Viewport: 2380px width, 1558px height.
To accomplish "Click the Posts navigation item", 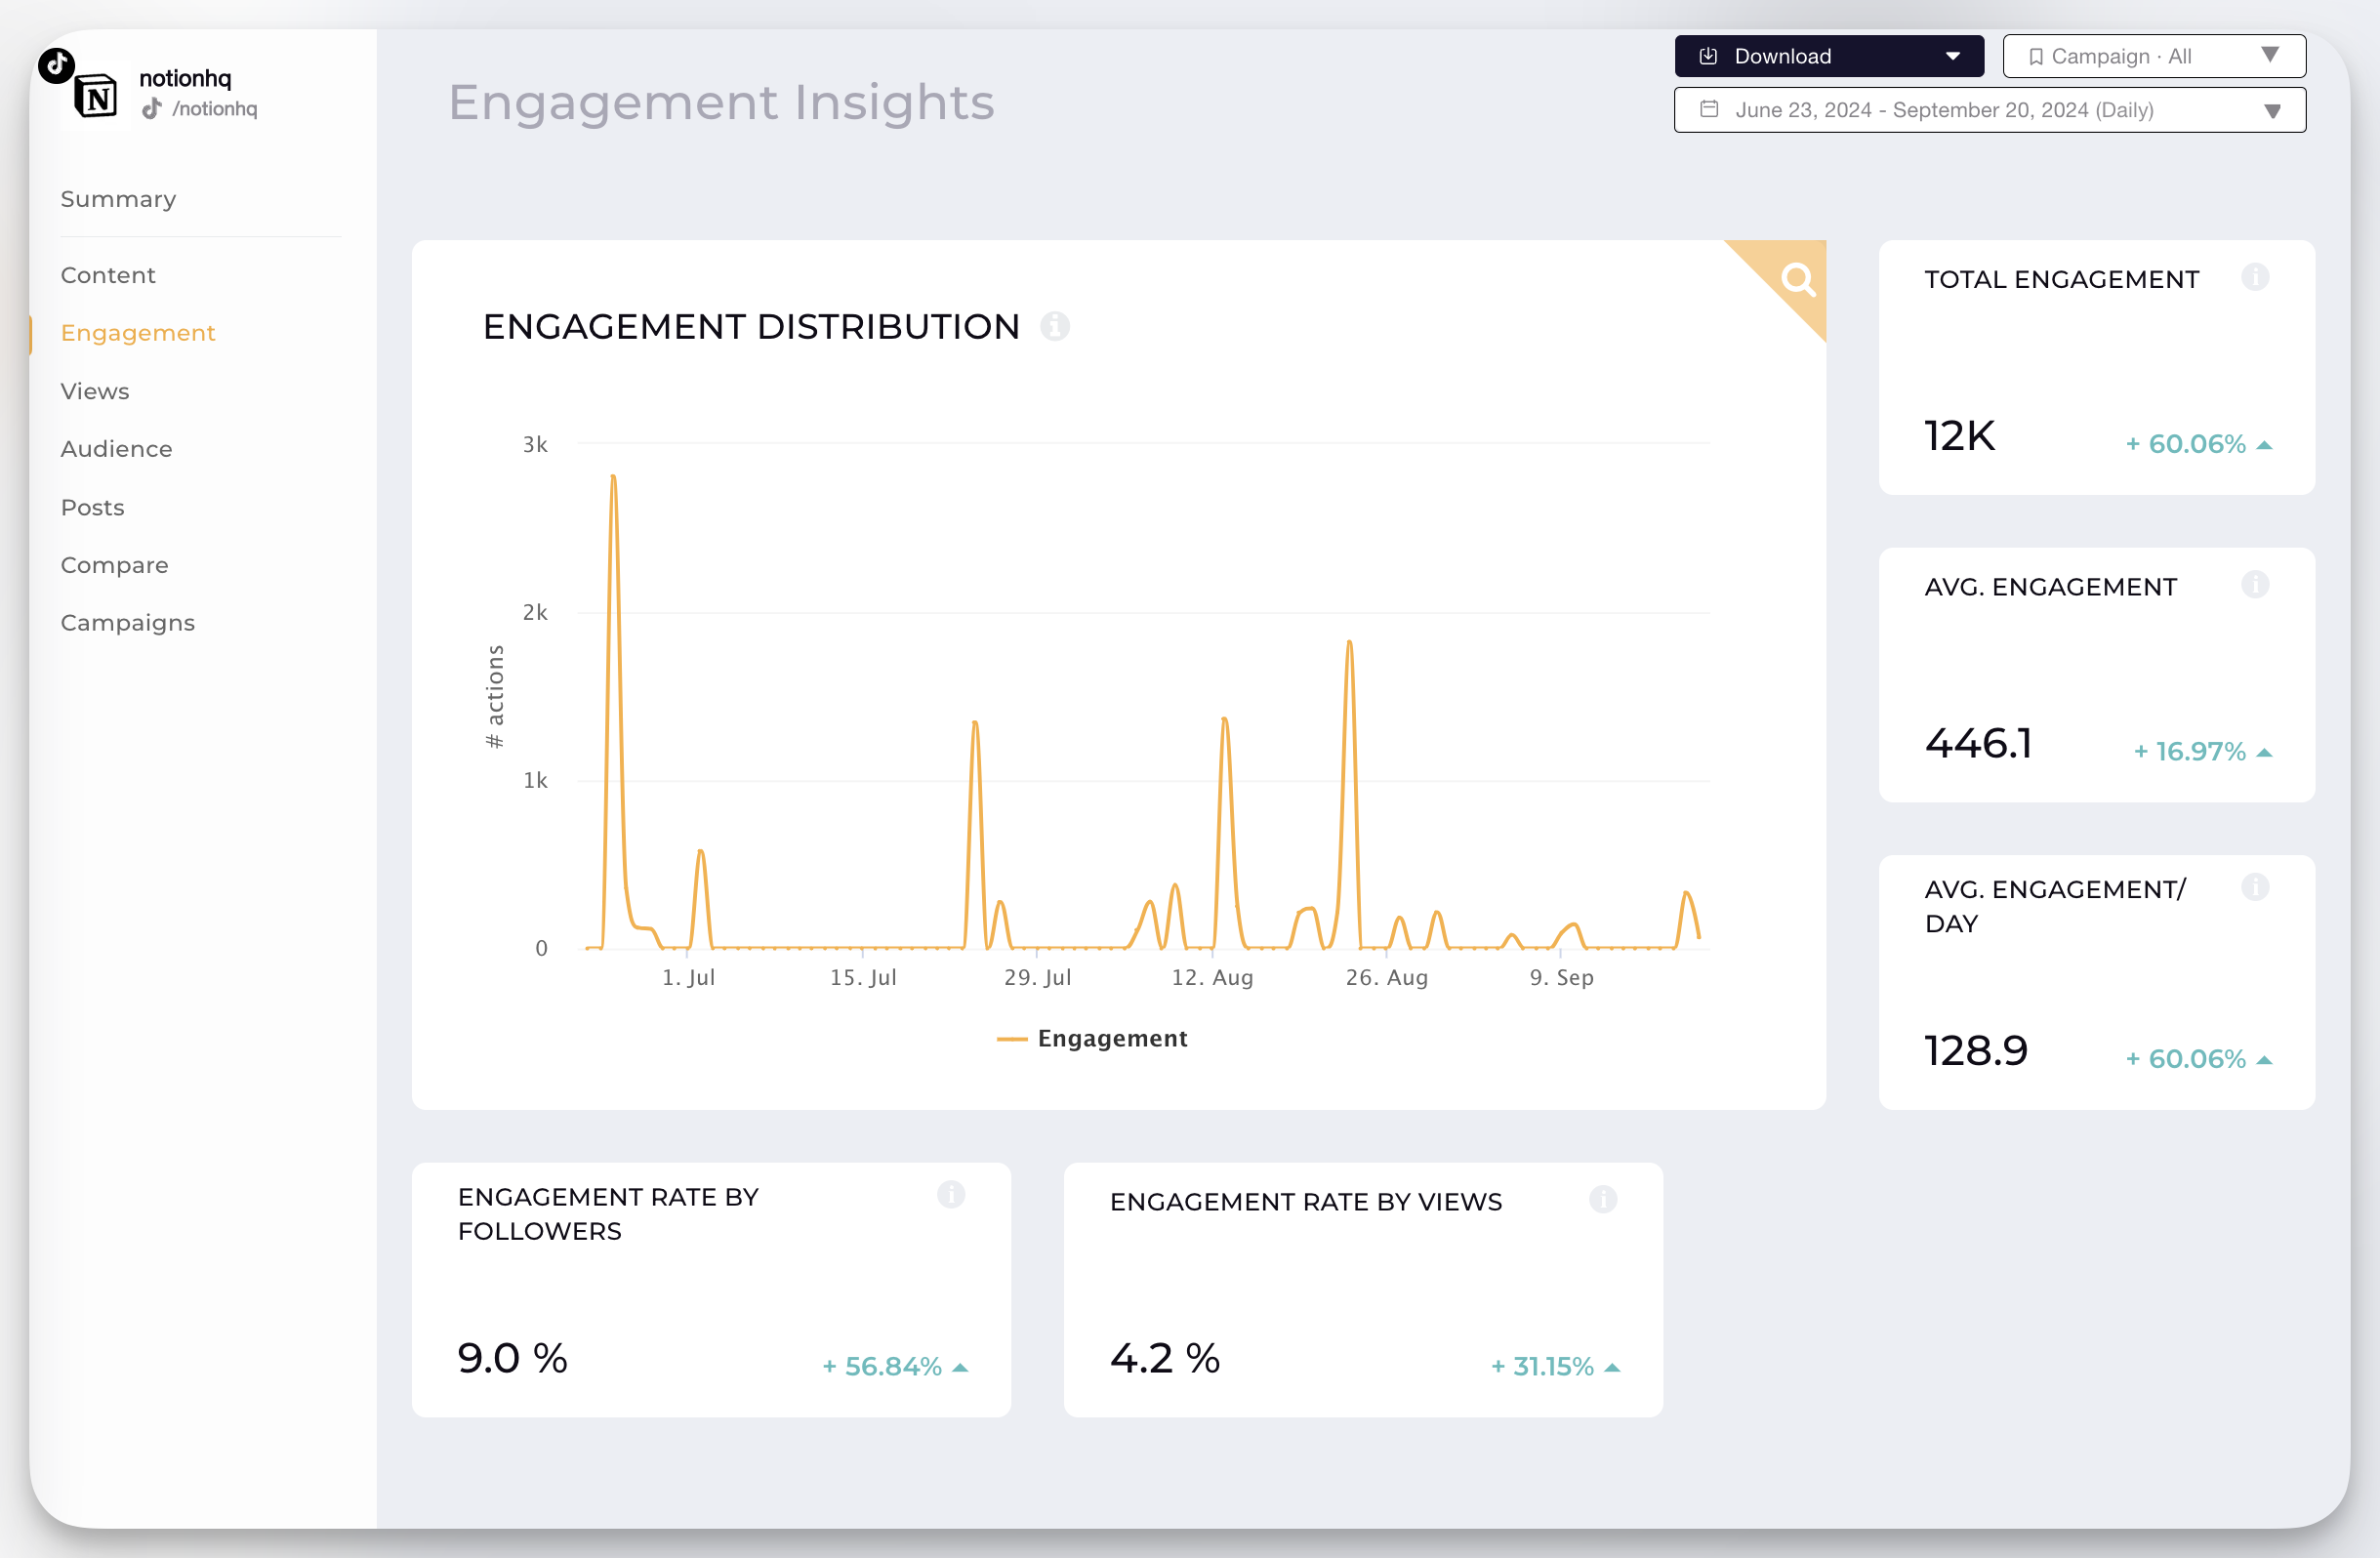I will 92,506.
